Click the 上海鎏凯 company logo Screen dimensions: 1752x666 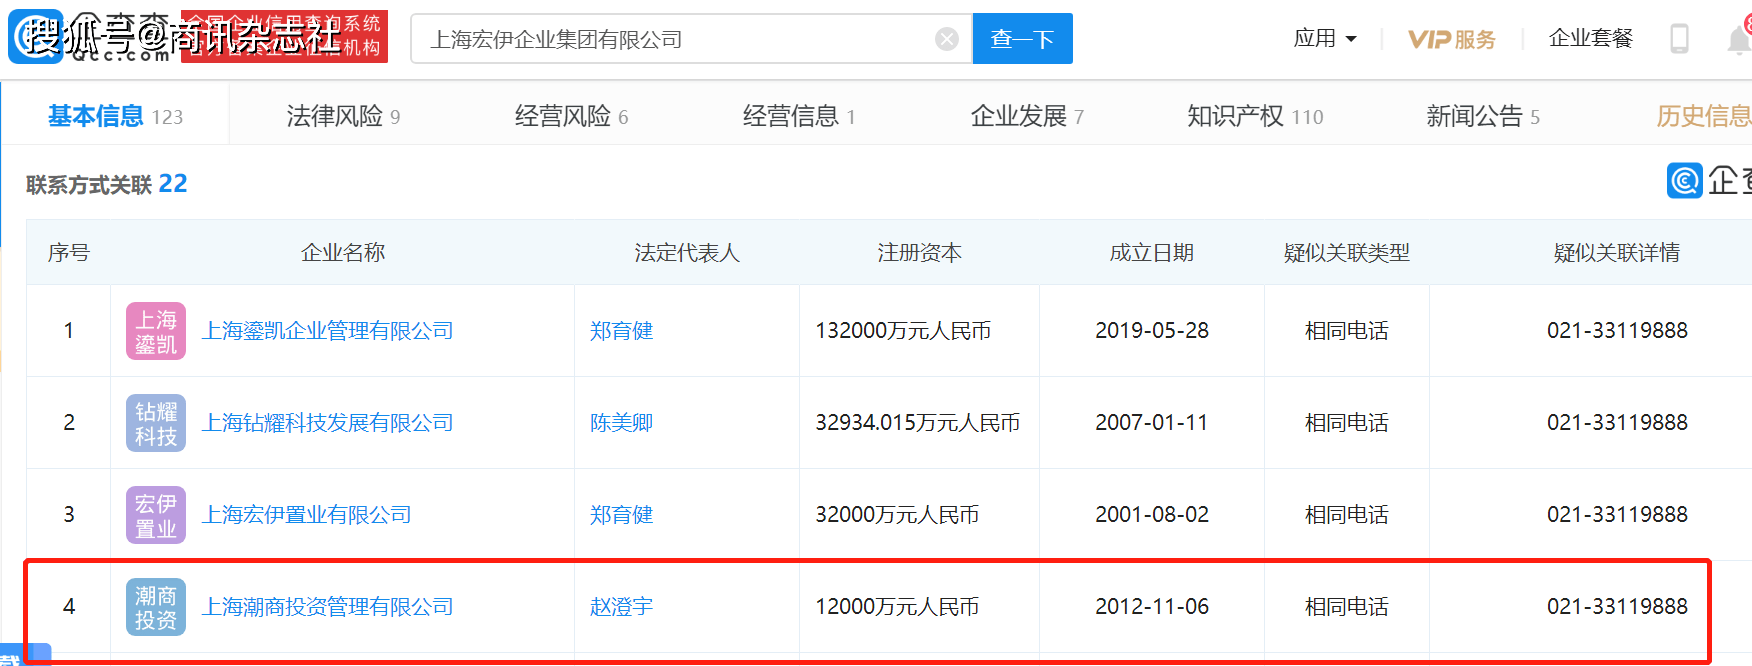(156, 331)
